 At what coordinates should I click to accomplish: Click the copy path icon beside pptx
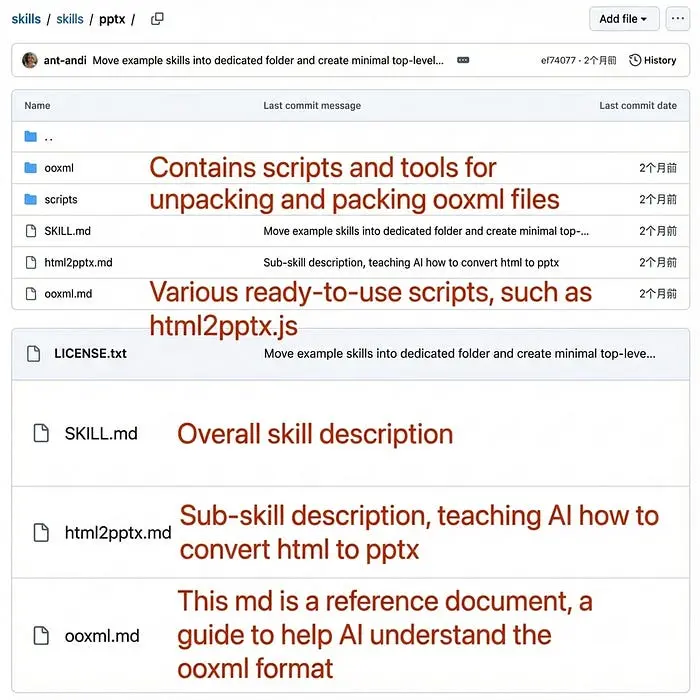click(x=157, y=19)
